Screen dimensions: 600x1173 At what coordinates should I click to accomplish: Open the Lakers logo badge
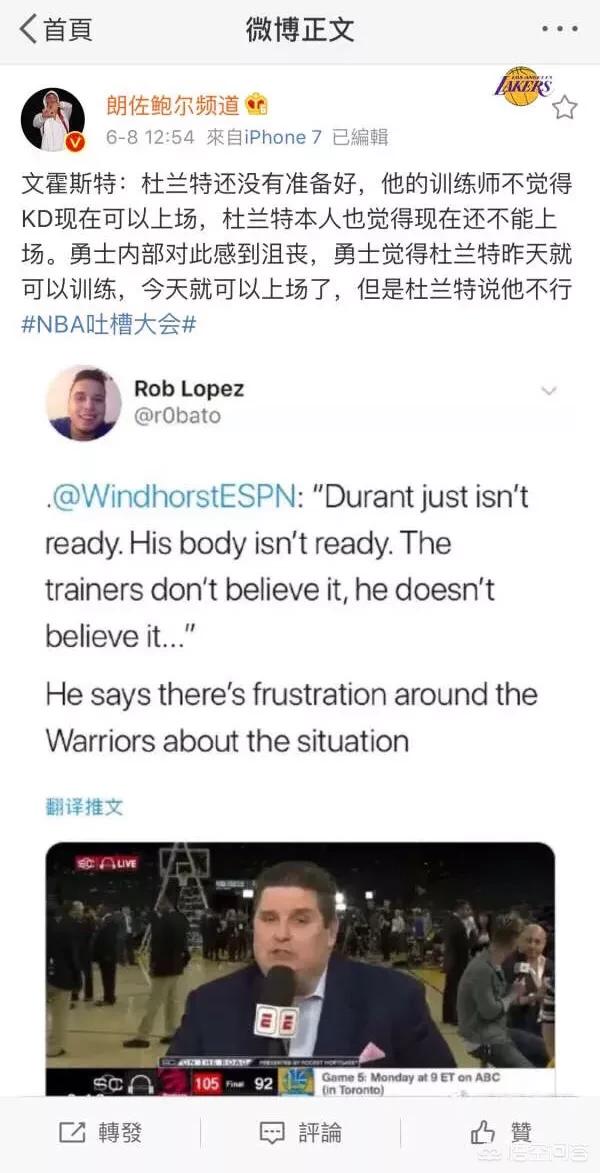pyautogui.click(x=523, y=86)
